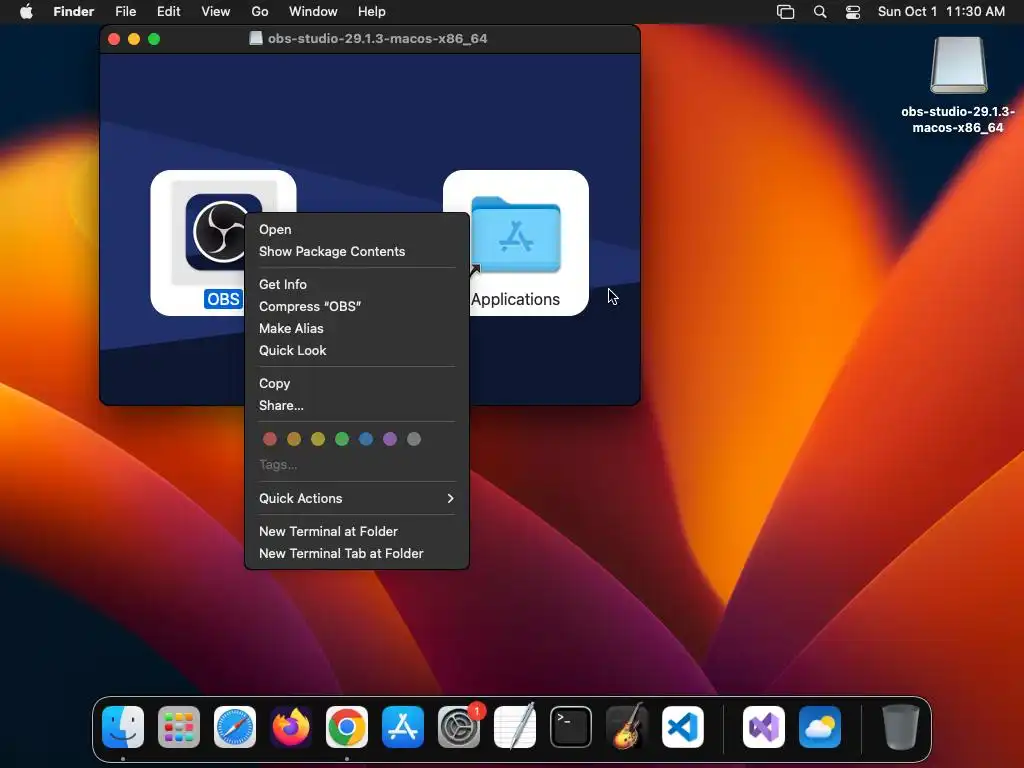The width and height of the screenshot is (1024, 768).
Task: Open Launchpad in the Dock
Action: pos(179,726)
